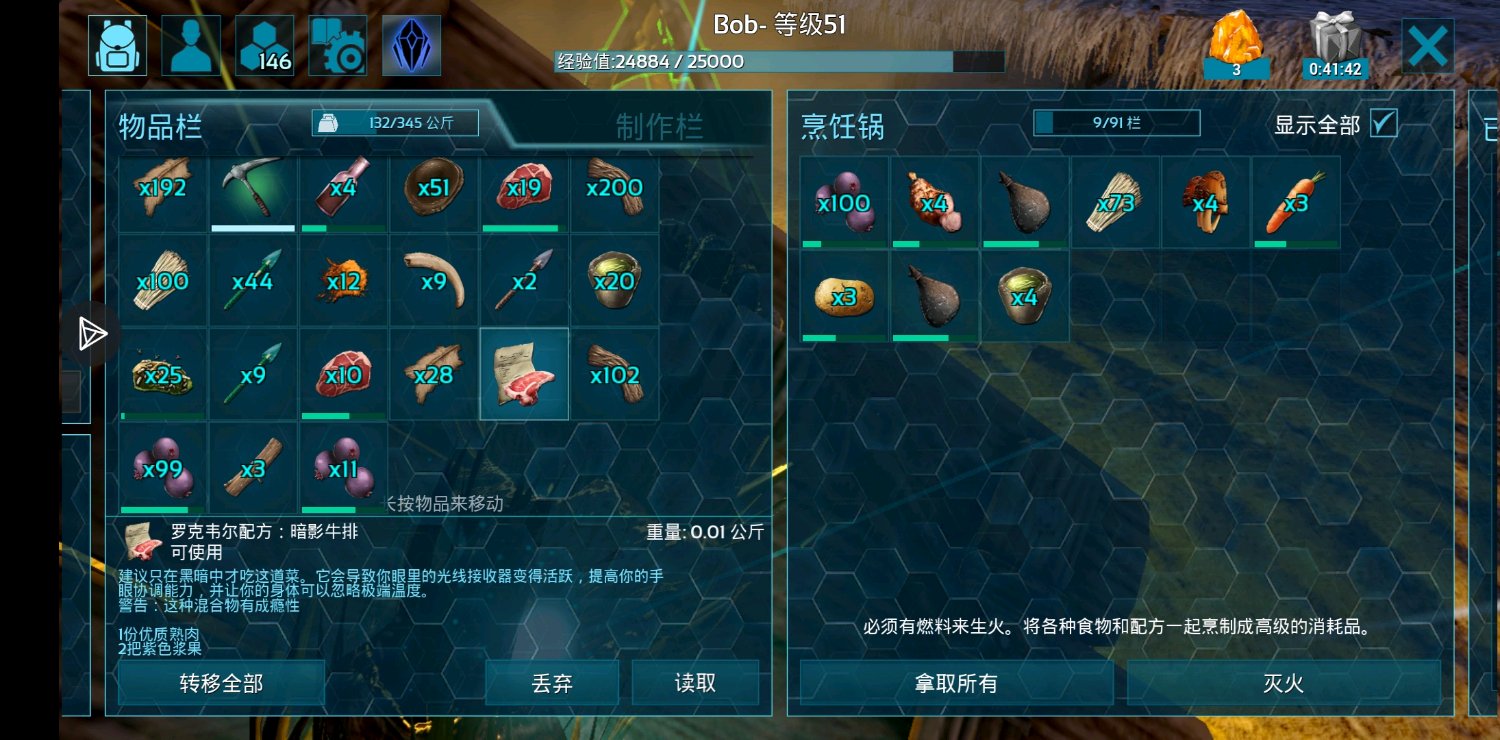Switch to the 制作栏 tab

pyautogui.click(x=659, y=127)
